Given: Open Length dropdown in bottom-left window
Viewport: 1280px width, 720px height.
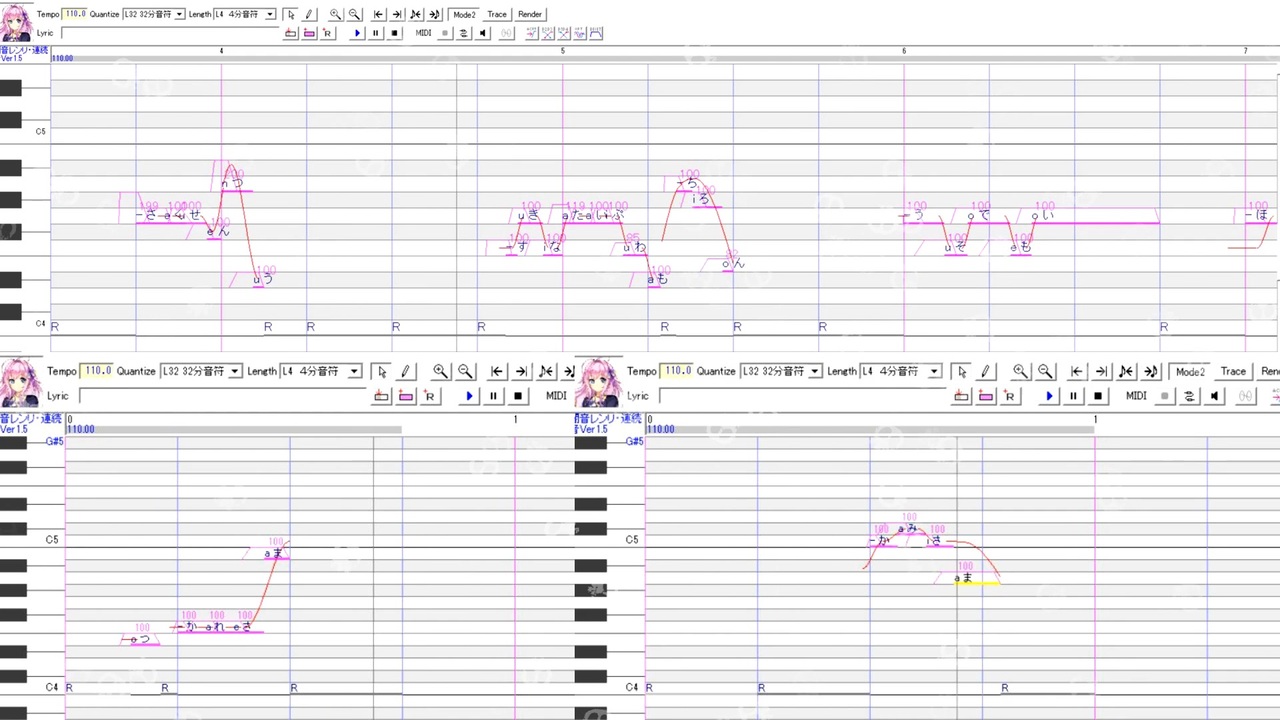Looking at the screenshot, I should pyautogui.click(x=320, y=371).
